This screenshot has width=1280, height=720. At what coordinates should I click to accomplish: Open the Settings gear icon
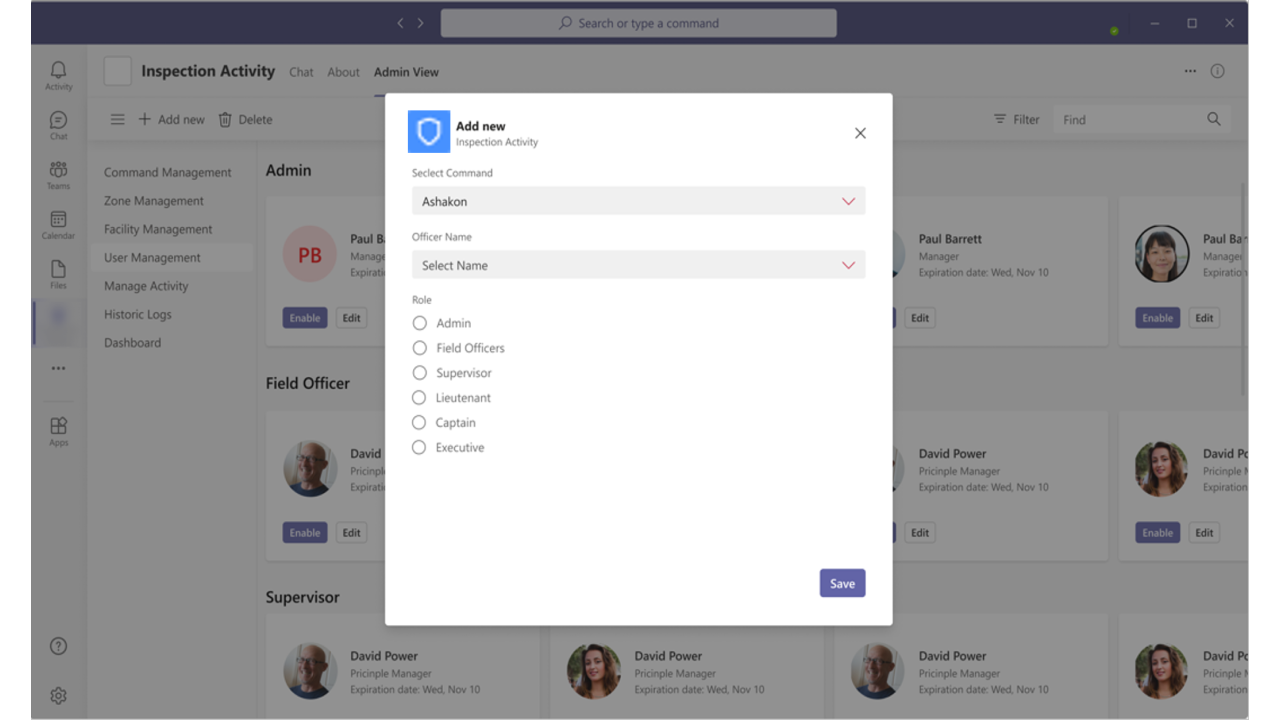tap(58, 695)
